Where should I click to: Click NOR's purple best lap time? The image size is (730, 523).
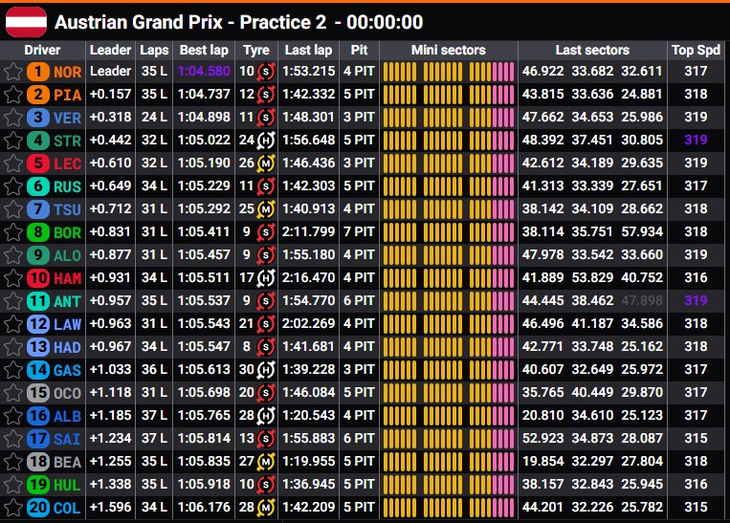[204, 71]
